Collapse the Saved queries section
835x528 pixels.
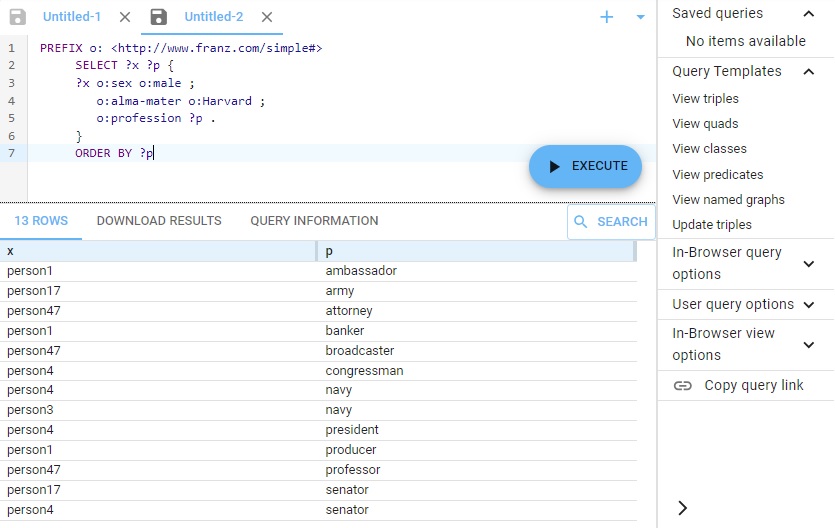pos(809,14)
